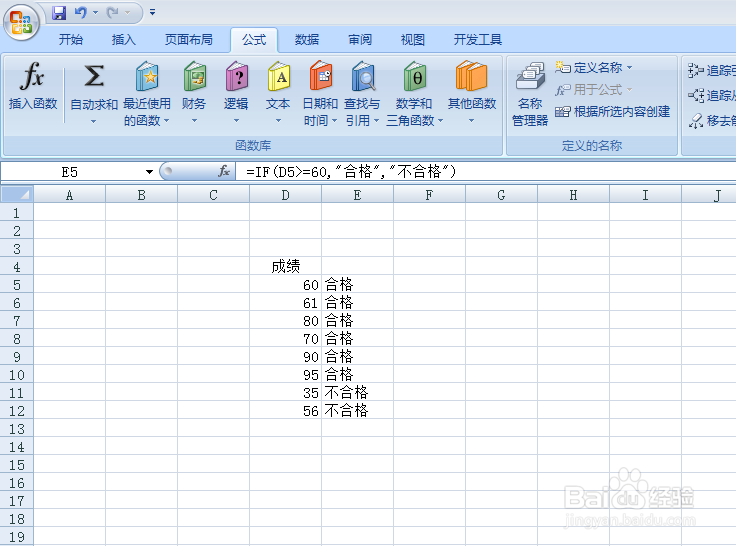736x546 pixels.
Task: Open the Name Manager (名称管理器)
Action: [530, 94]
